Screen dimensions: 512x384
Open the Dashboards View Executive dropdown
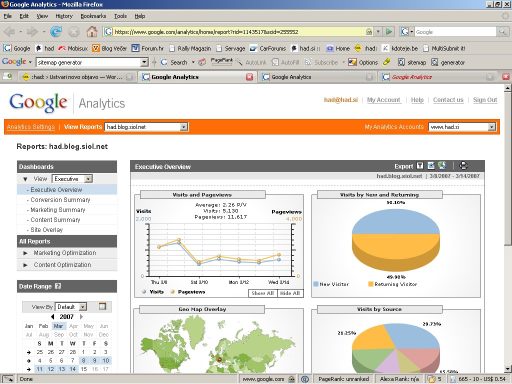pyautogui.click(x=88, y=179)
